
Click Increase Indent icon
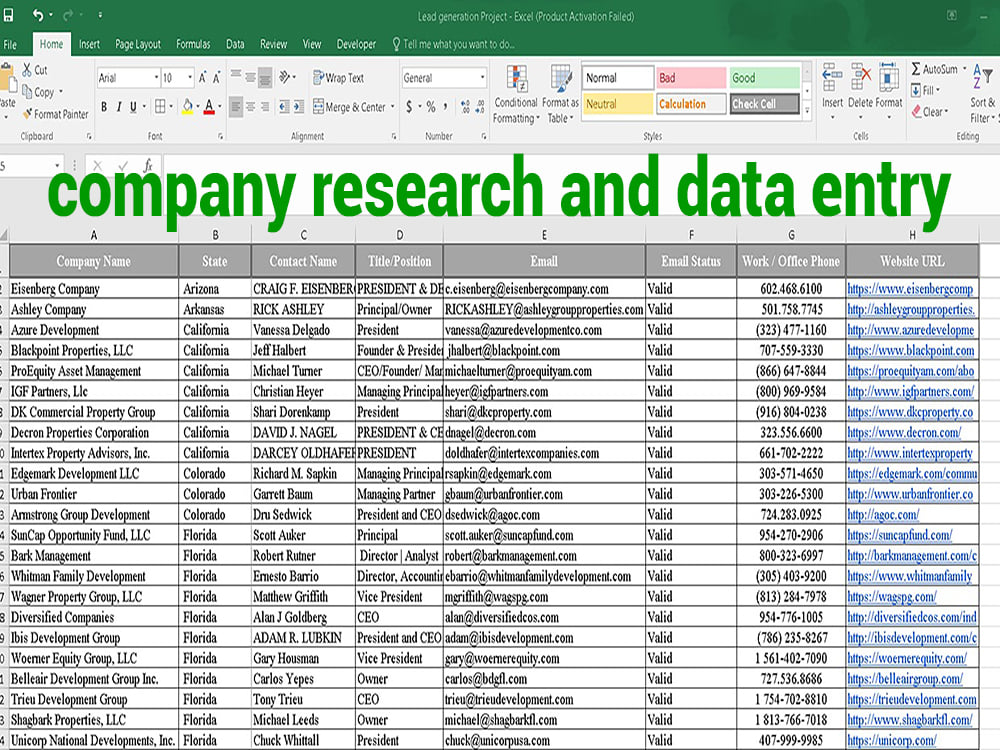299,107
